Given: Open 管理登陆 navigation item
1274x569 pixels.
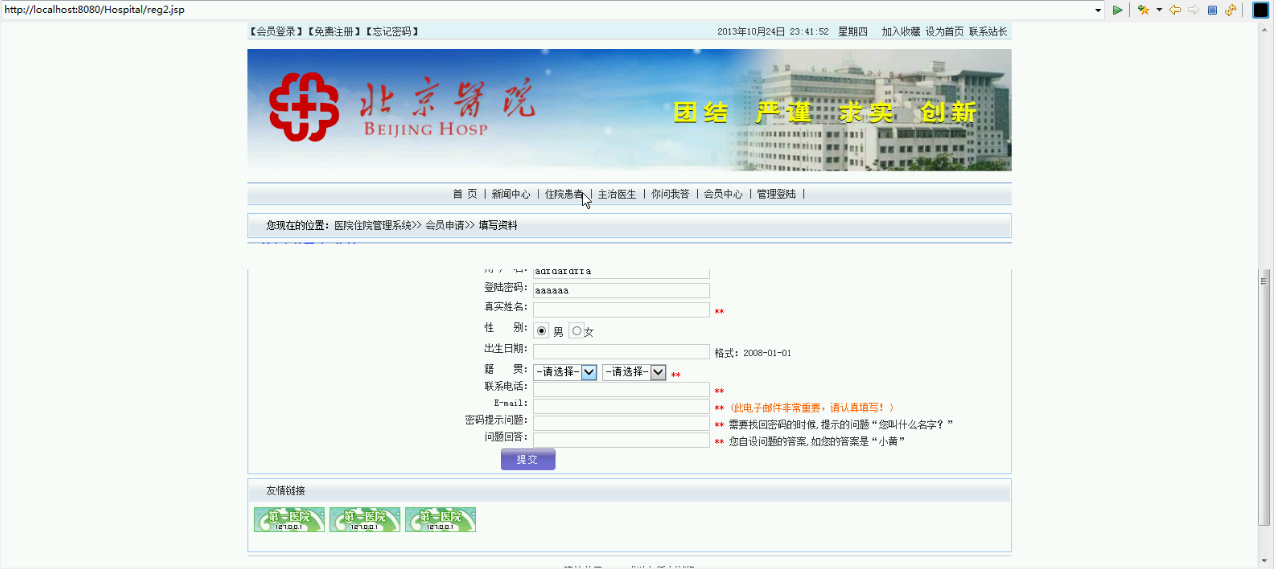Looking at the screenshot, I should click(776, 194).
